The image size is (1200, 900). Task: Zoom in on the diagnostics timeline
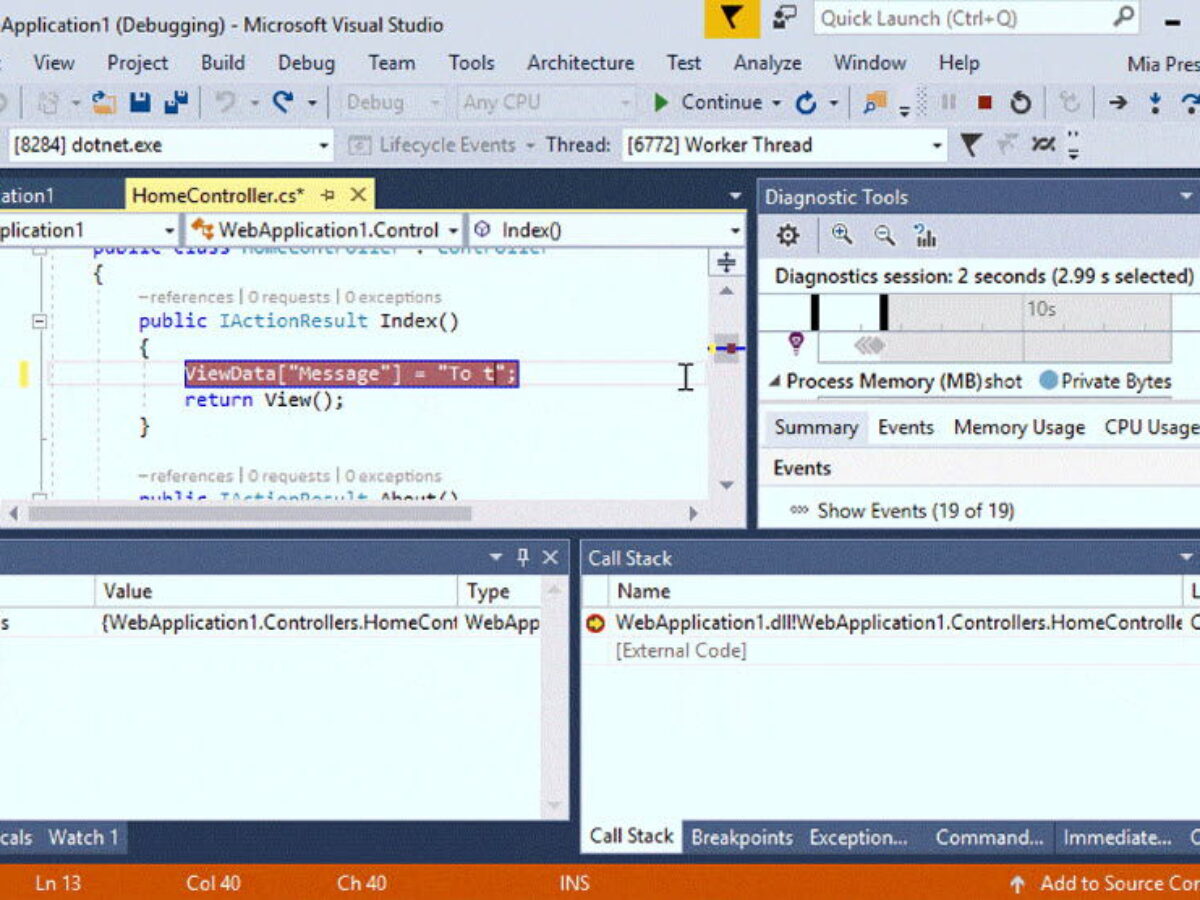(x=842, y=235)
